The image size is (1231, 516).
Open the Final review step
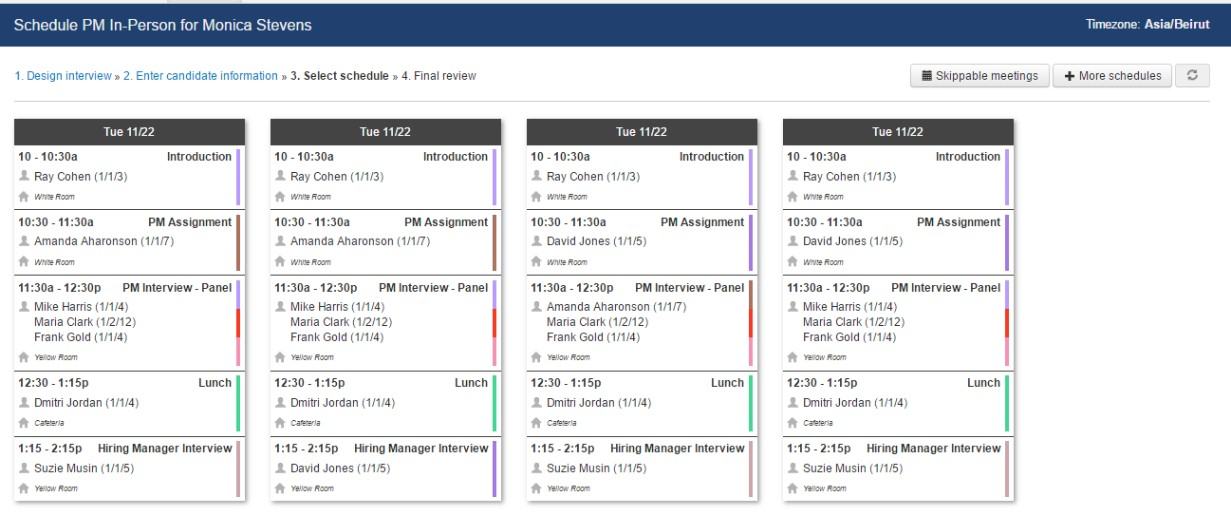tap(439, 76)
